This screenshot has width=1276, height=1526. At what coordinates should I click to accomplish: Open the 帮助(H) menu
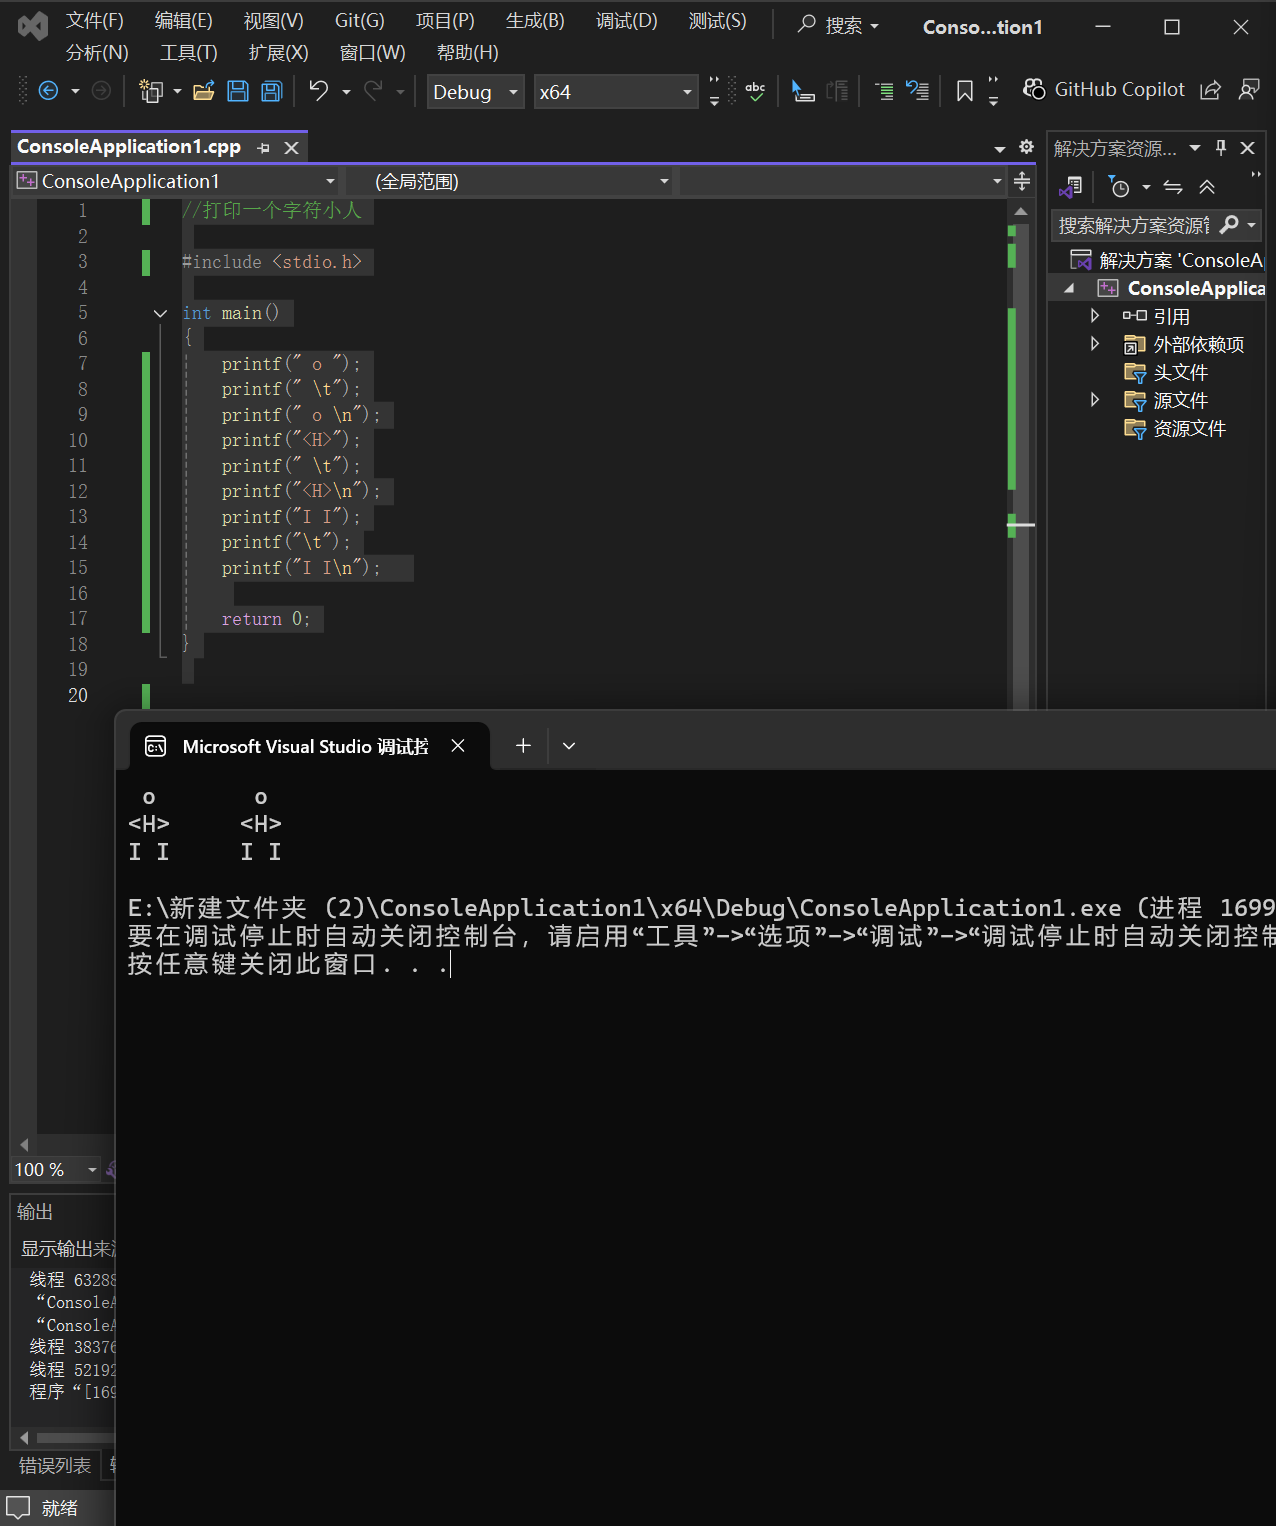(x=468, y=53)
